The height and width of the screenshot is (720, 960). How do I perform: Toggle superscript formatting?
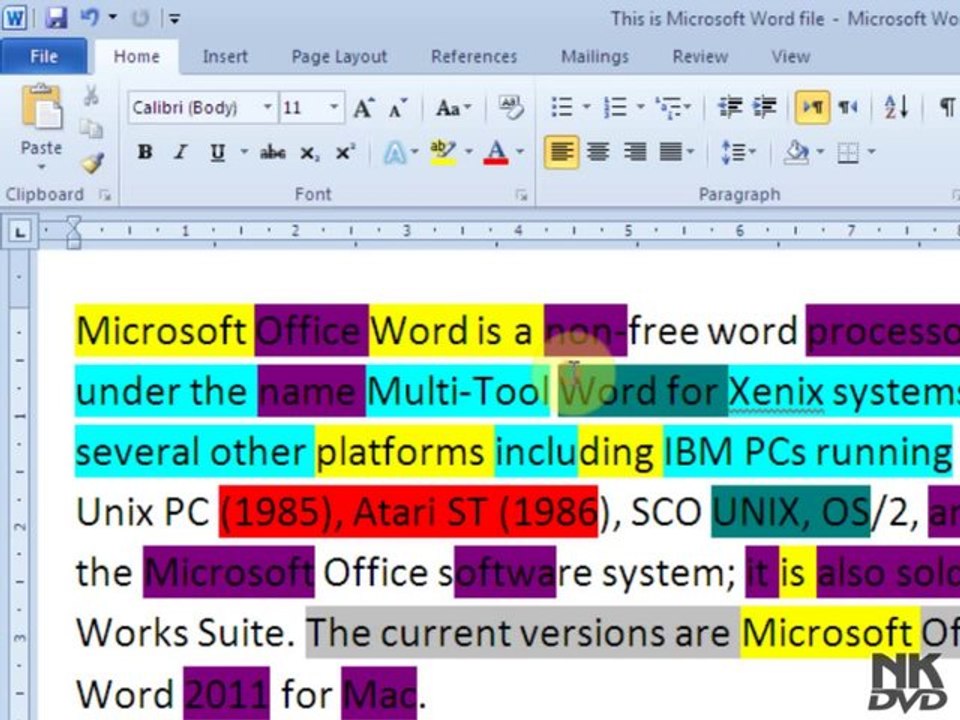click(x=345, y=152)
